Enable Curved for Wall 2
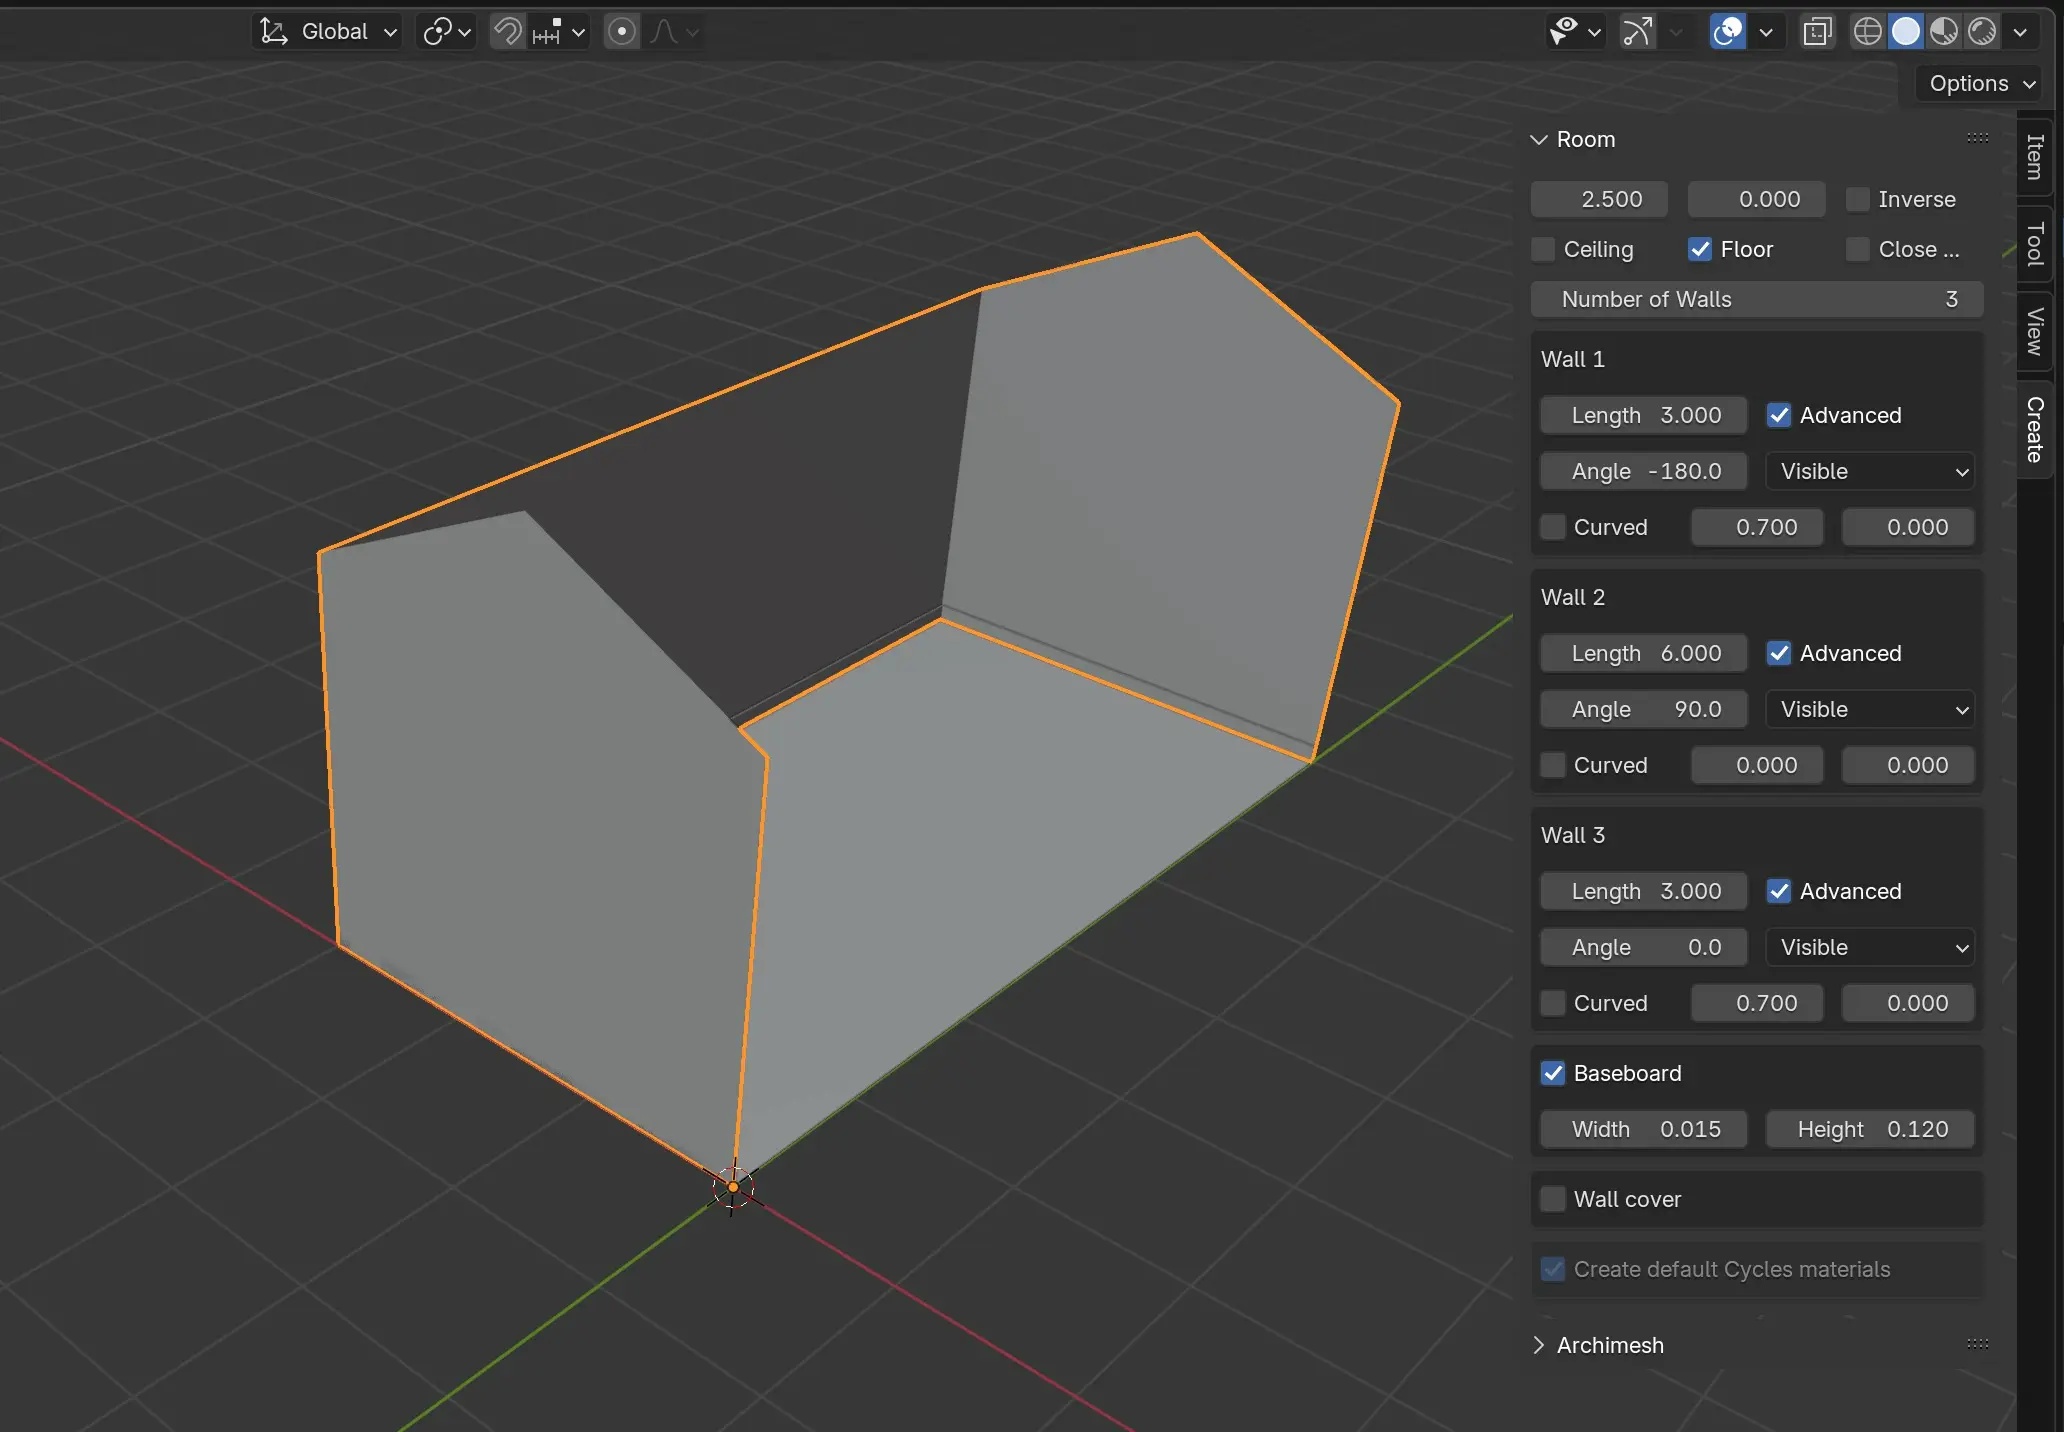Screen dimensions: 2064x1432 1553,765
